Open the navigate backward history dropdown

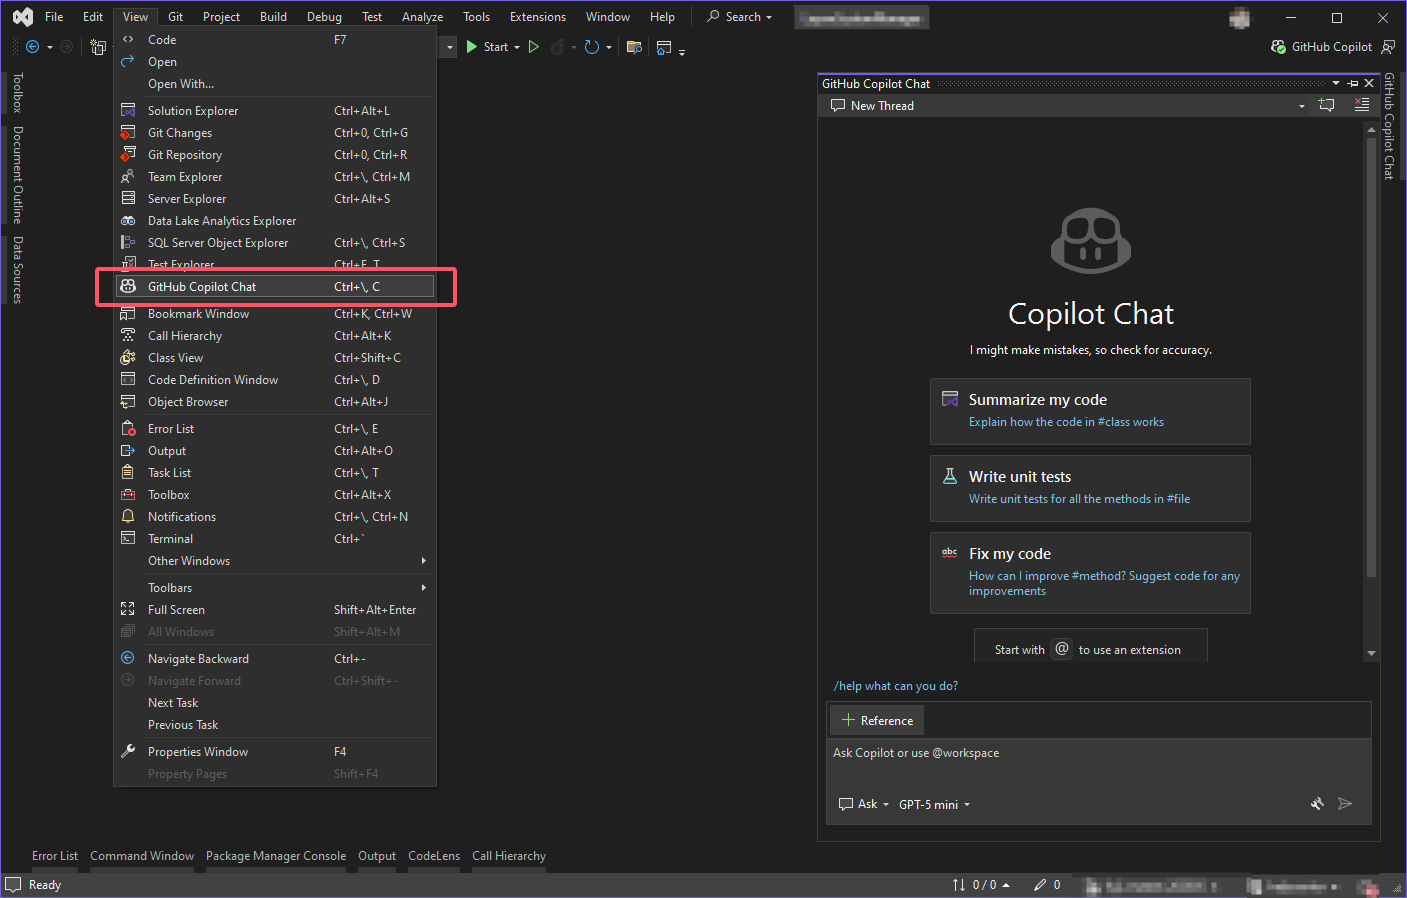50,47
